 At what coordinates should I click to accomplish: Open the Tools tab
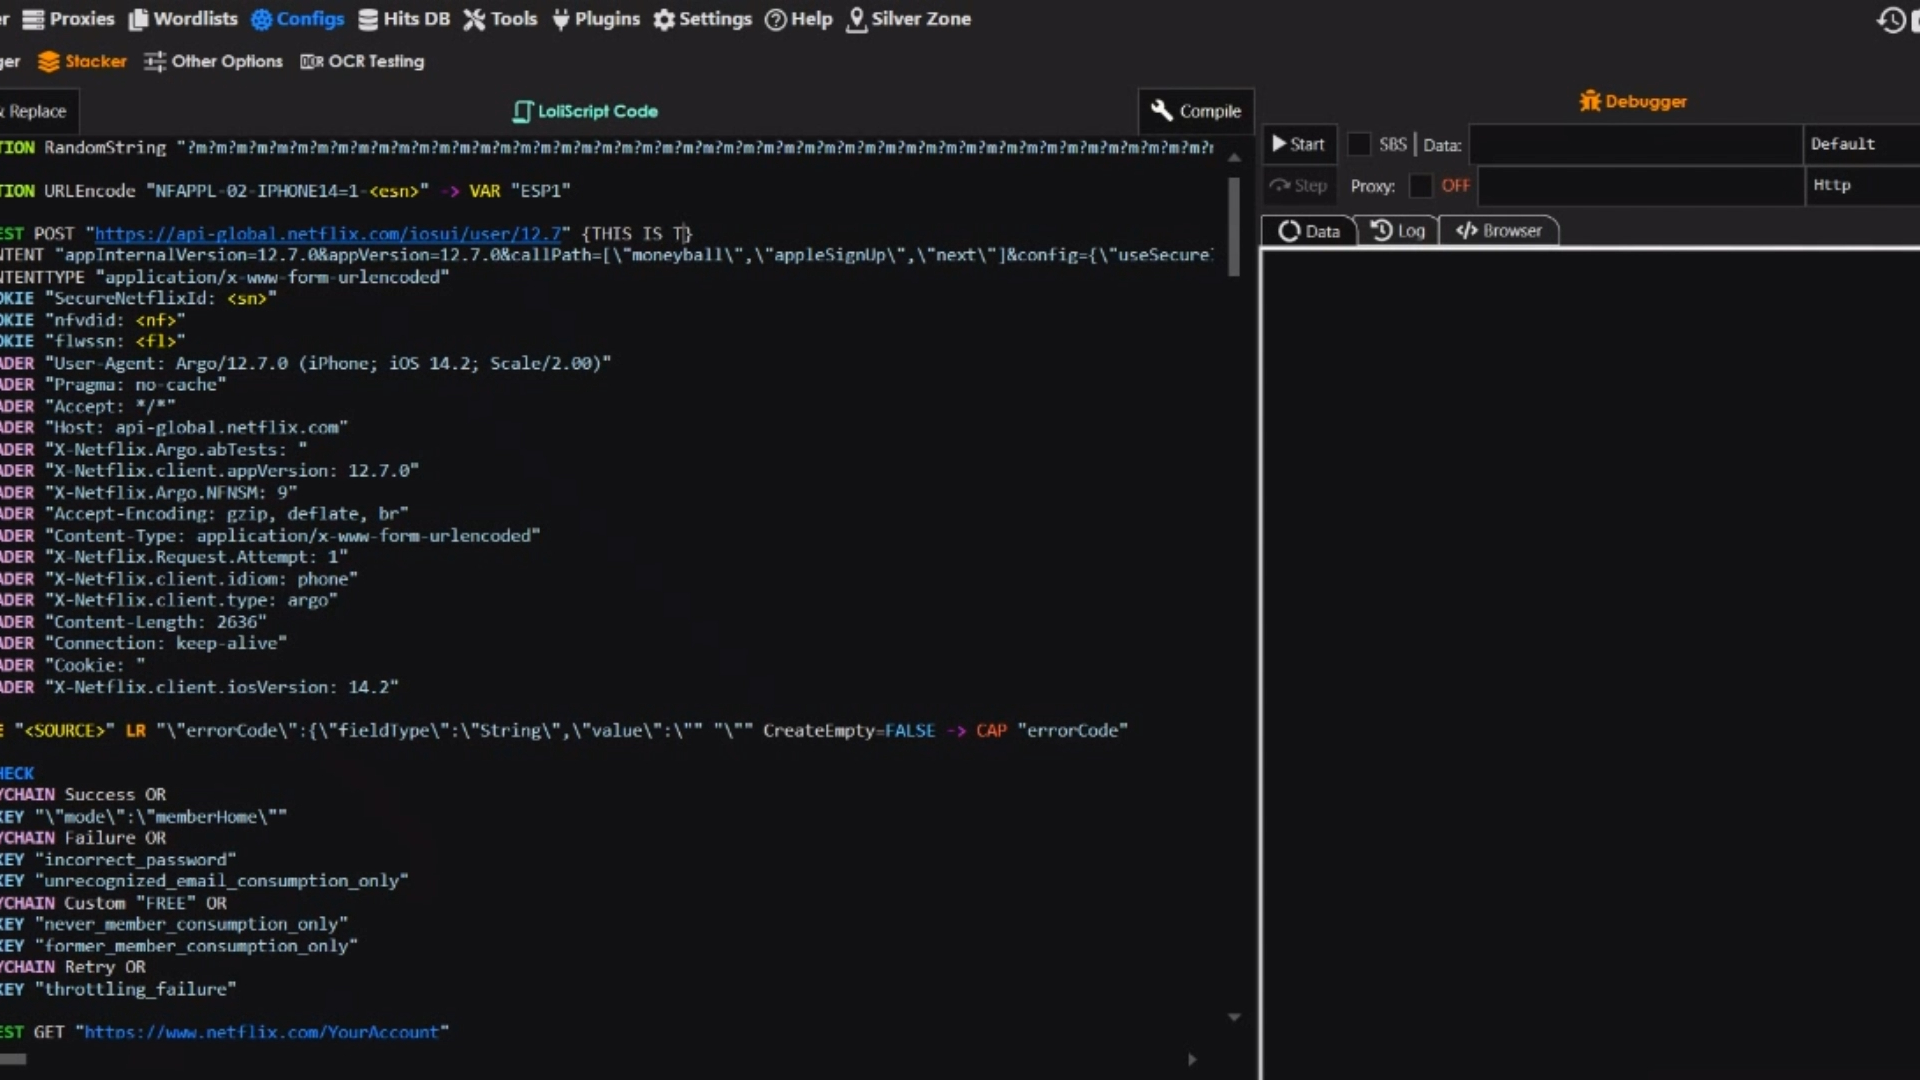[x=501, y=19]
